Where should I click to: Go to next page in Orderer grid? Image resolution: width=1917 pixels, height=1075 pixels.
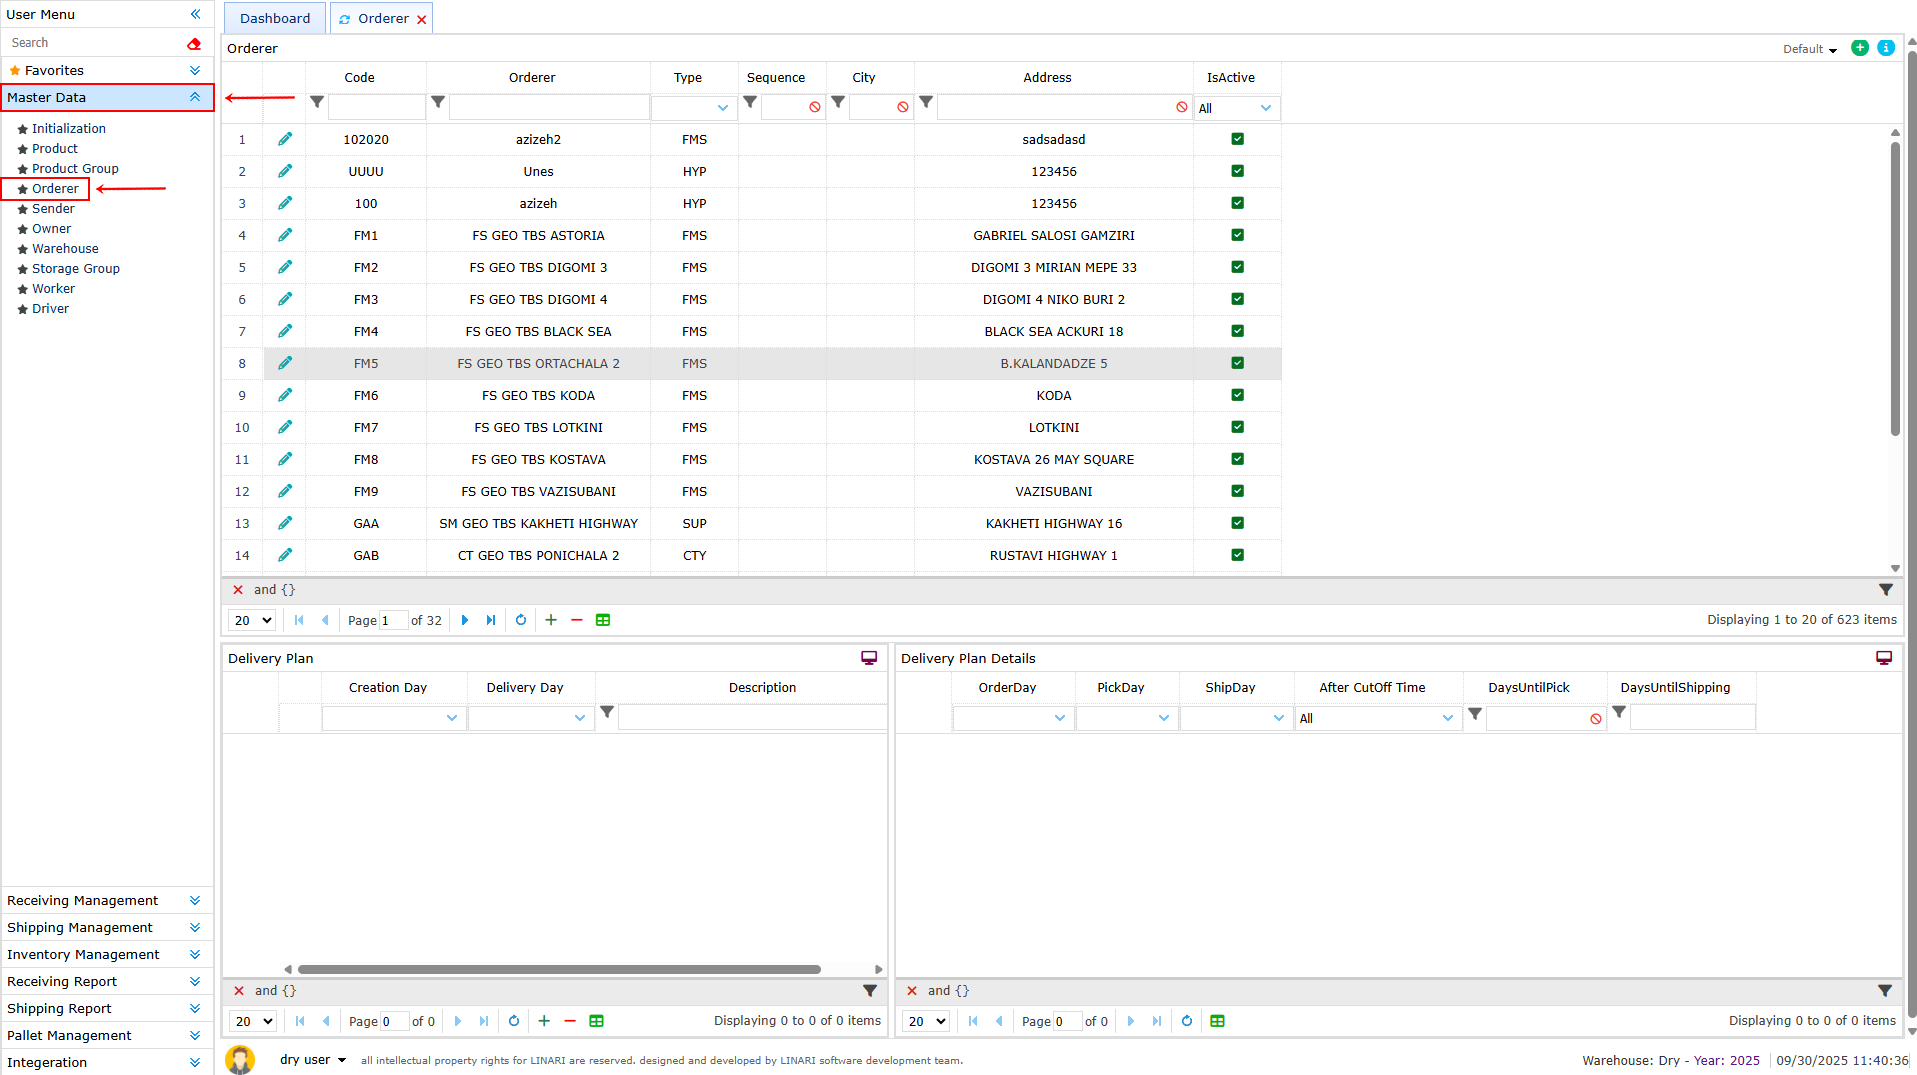[x=465, y=620]
